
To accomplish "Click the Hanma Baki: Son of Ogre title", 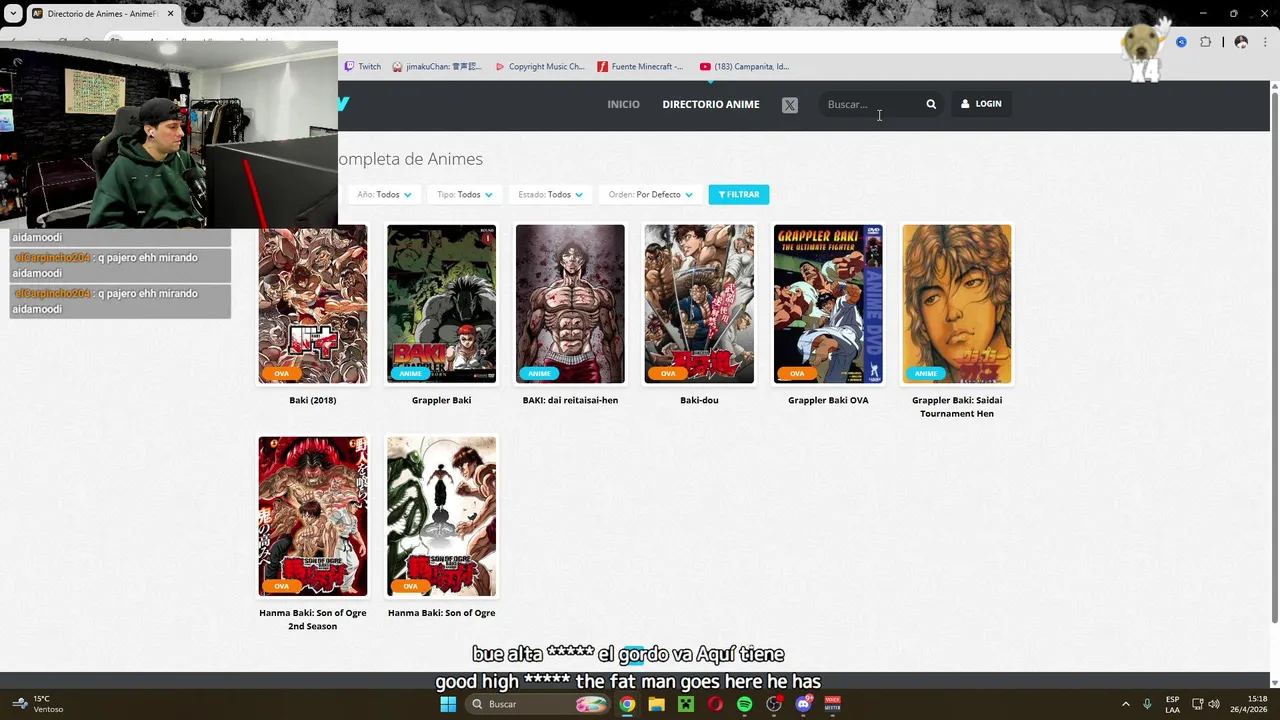I will [x=441, y=613].
